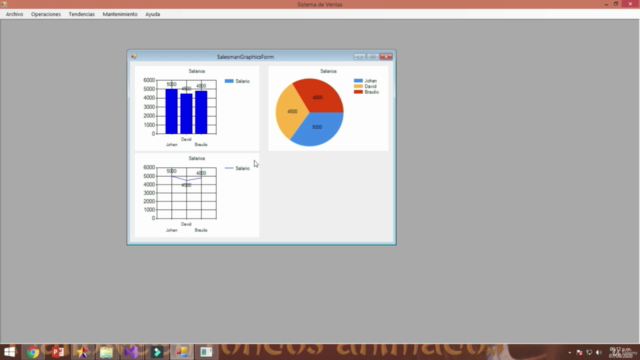Viewport: 640px width, 360px height.
Task: Minimize the main Sistema de Ventas window
Action: click(x=606, y=4)
